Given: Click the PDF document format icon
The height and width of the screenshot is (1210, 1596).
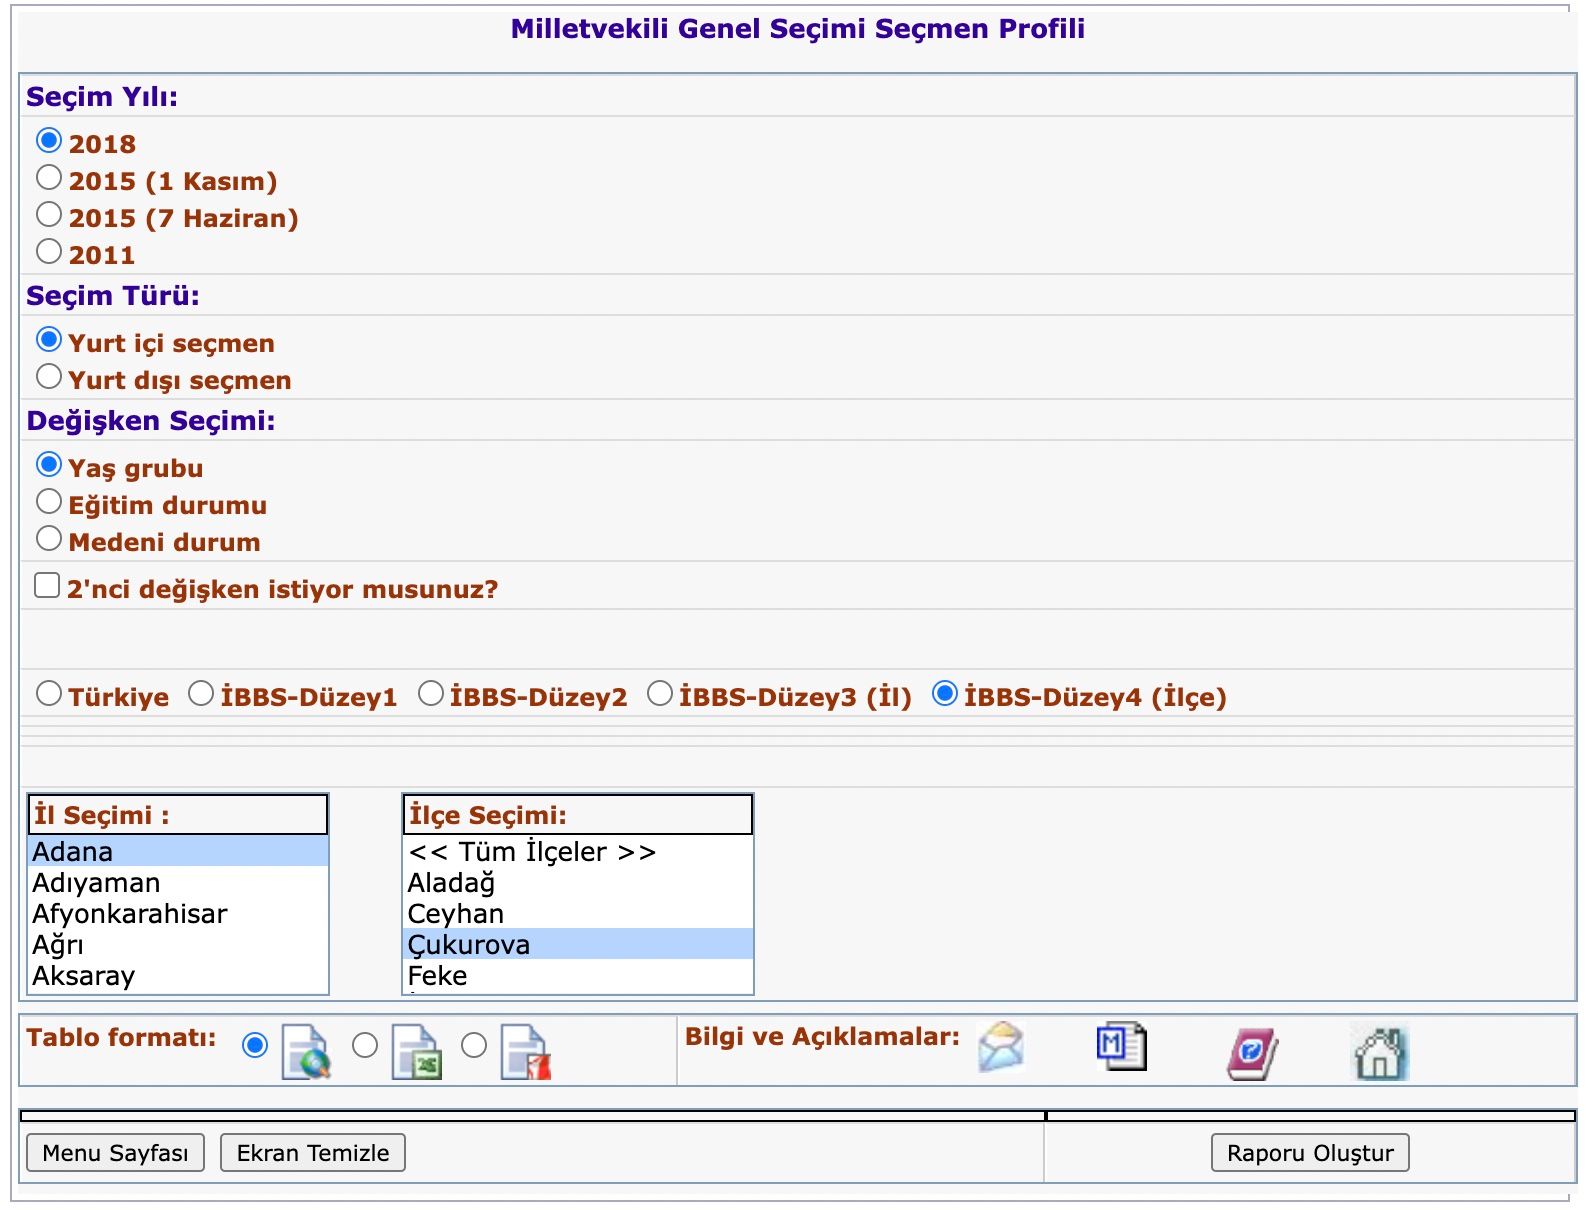Looking at the screenshot, I should pyautogui.click(x=526, y=1051).
